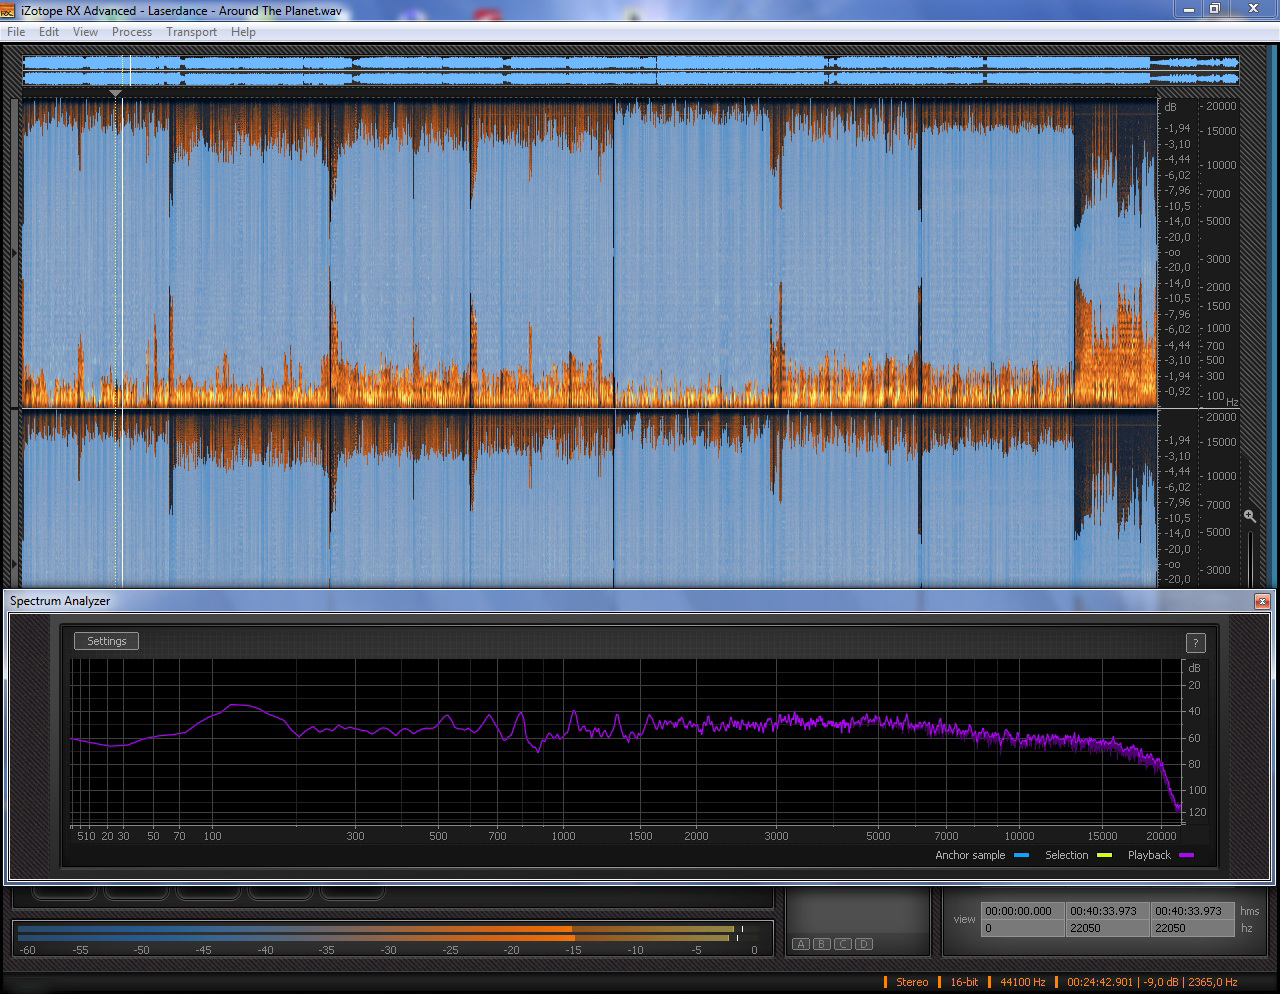Image resolution: width=1280 pixels, height=994 pixels.
Task: Open the Process menu
Action: tap(132, 32)
